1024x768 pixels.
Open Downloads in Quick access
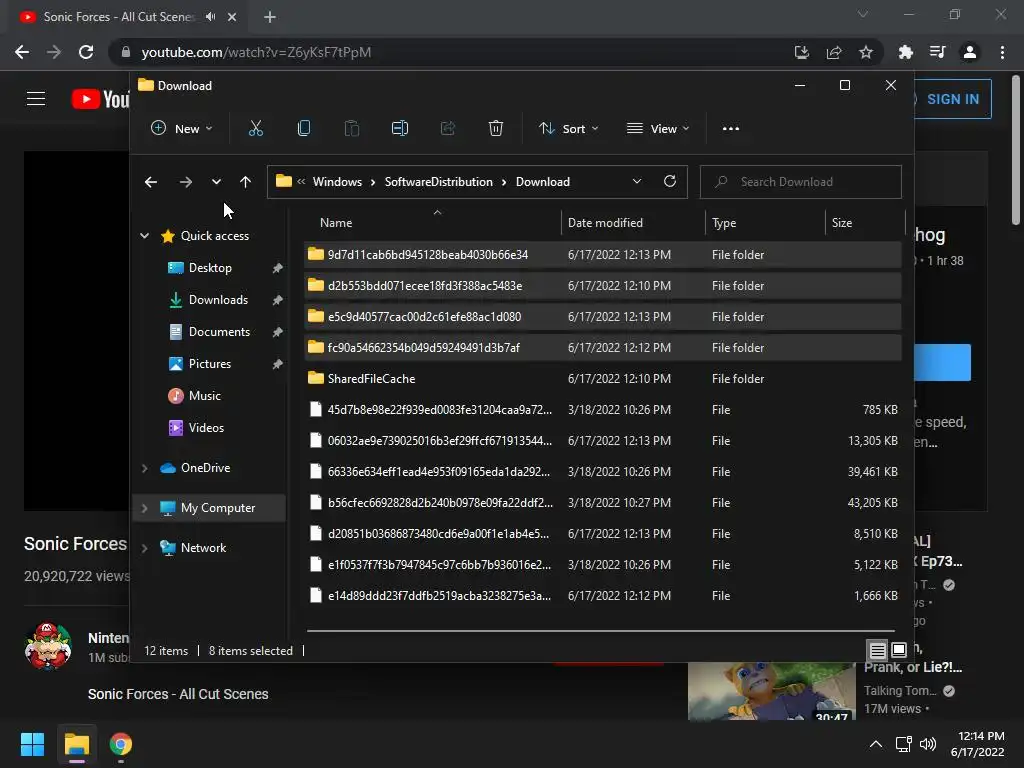(218, 300)
